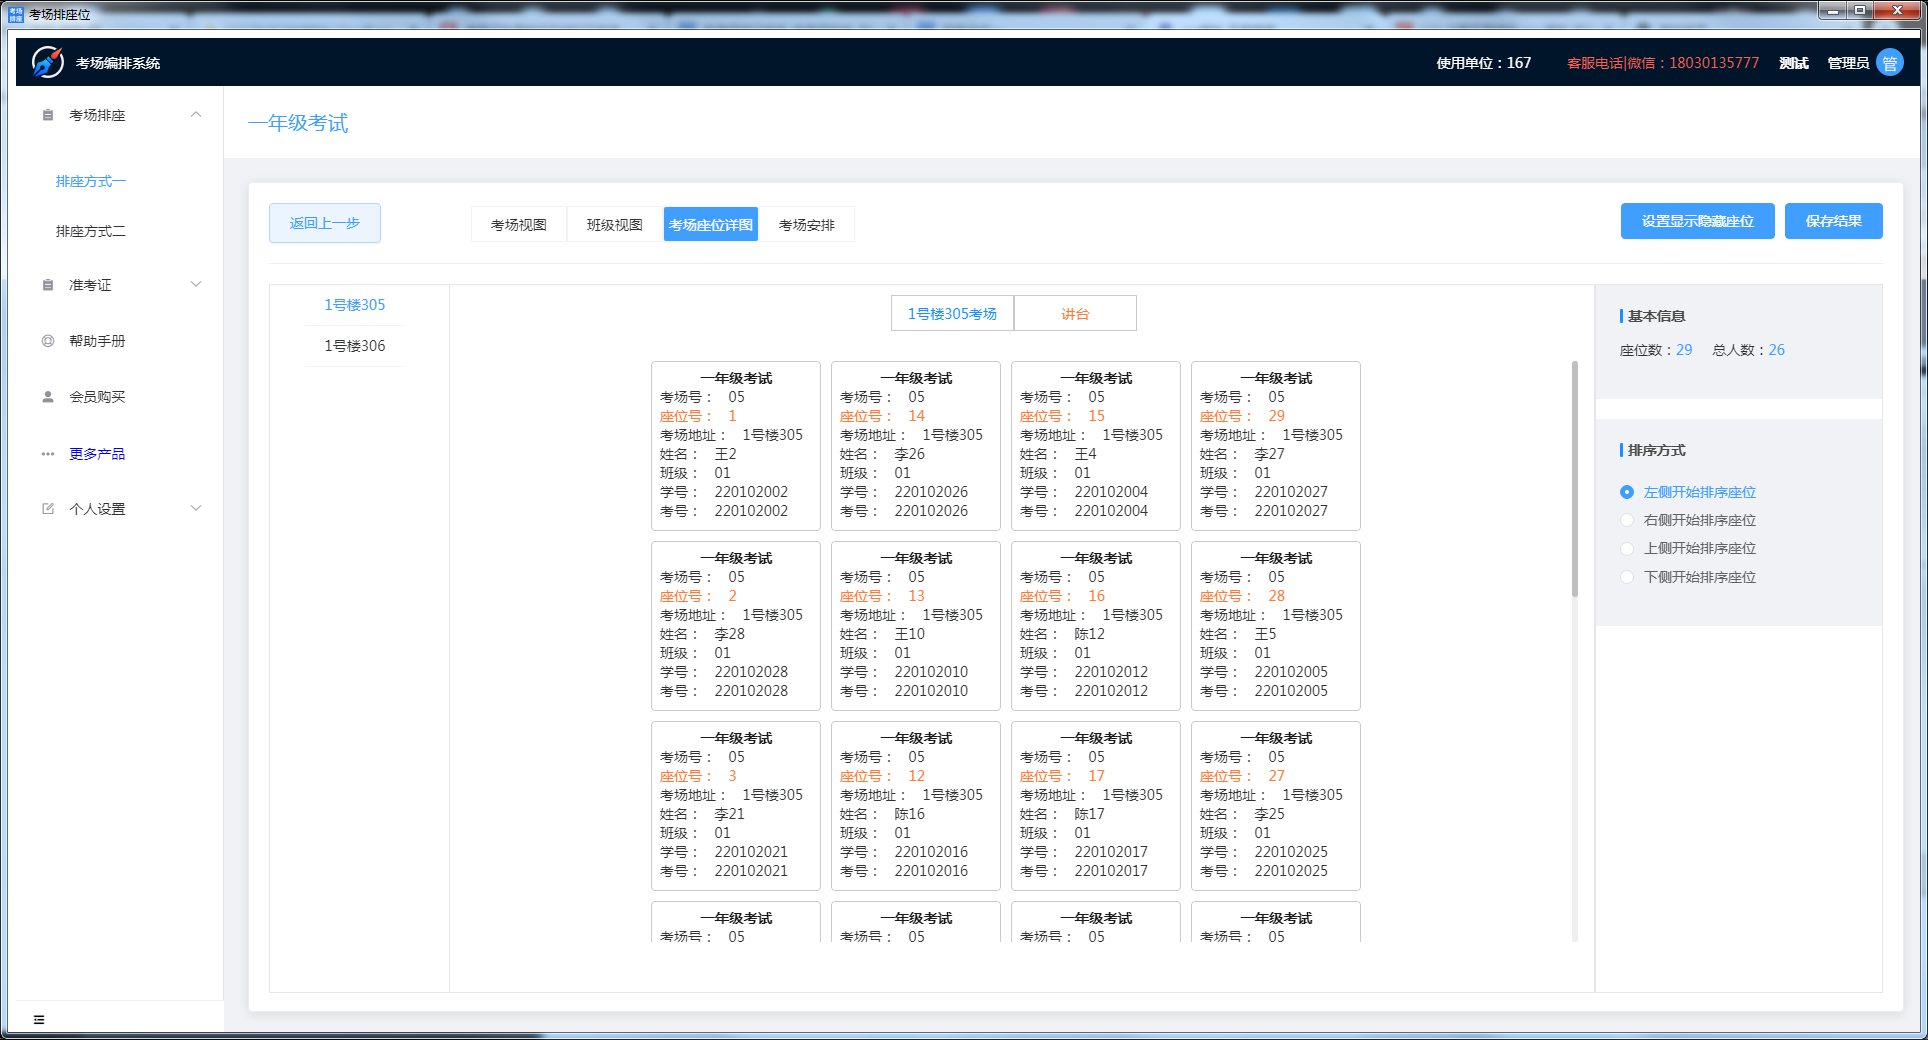Close the 考场排座位 window

(x=1897, y=11)
